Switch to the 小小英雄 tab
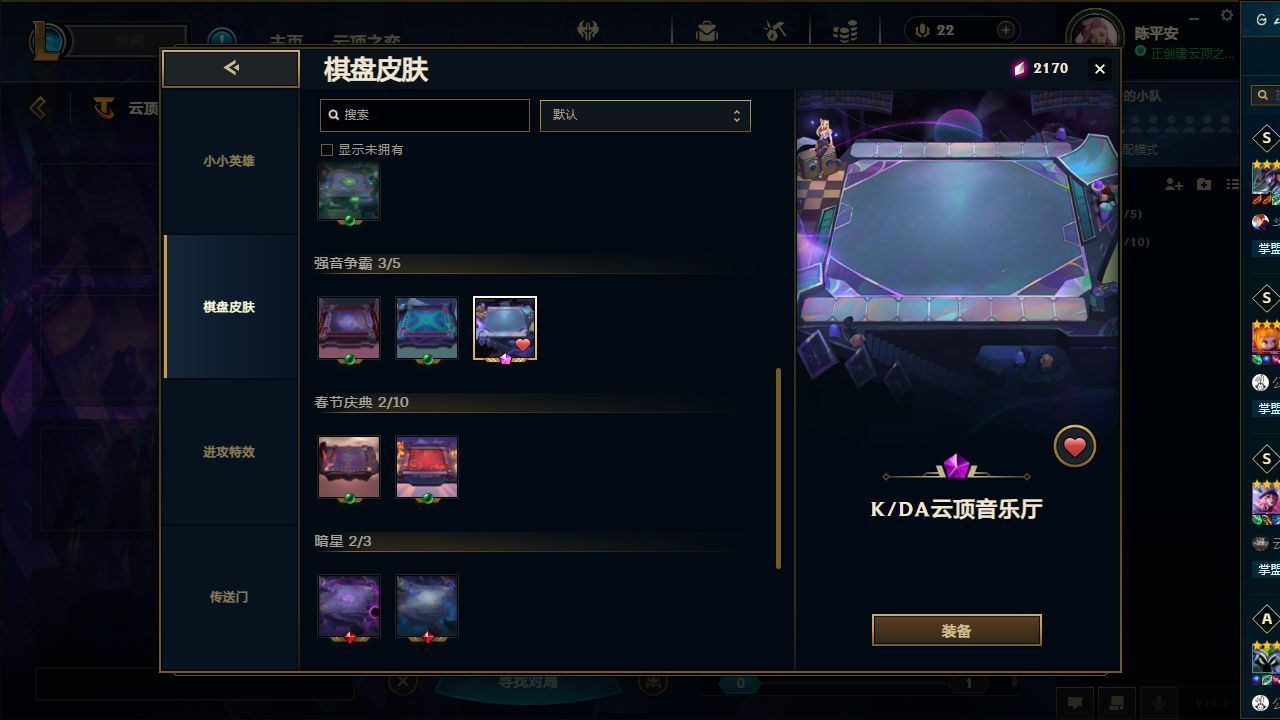Image resolution: width=1280 pixels, height=720 pixels. point(230,161)
